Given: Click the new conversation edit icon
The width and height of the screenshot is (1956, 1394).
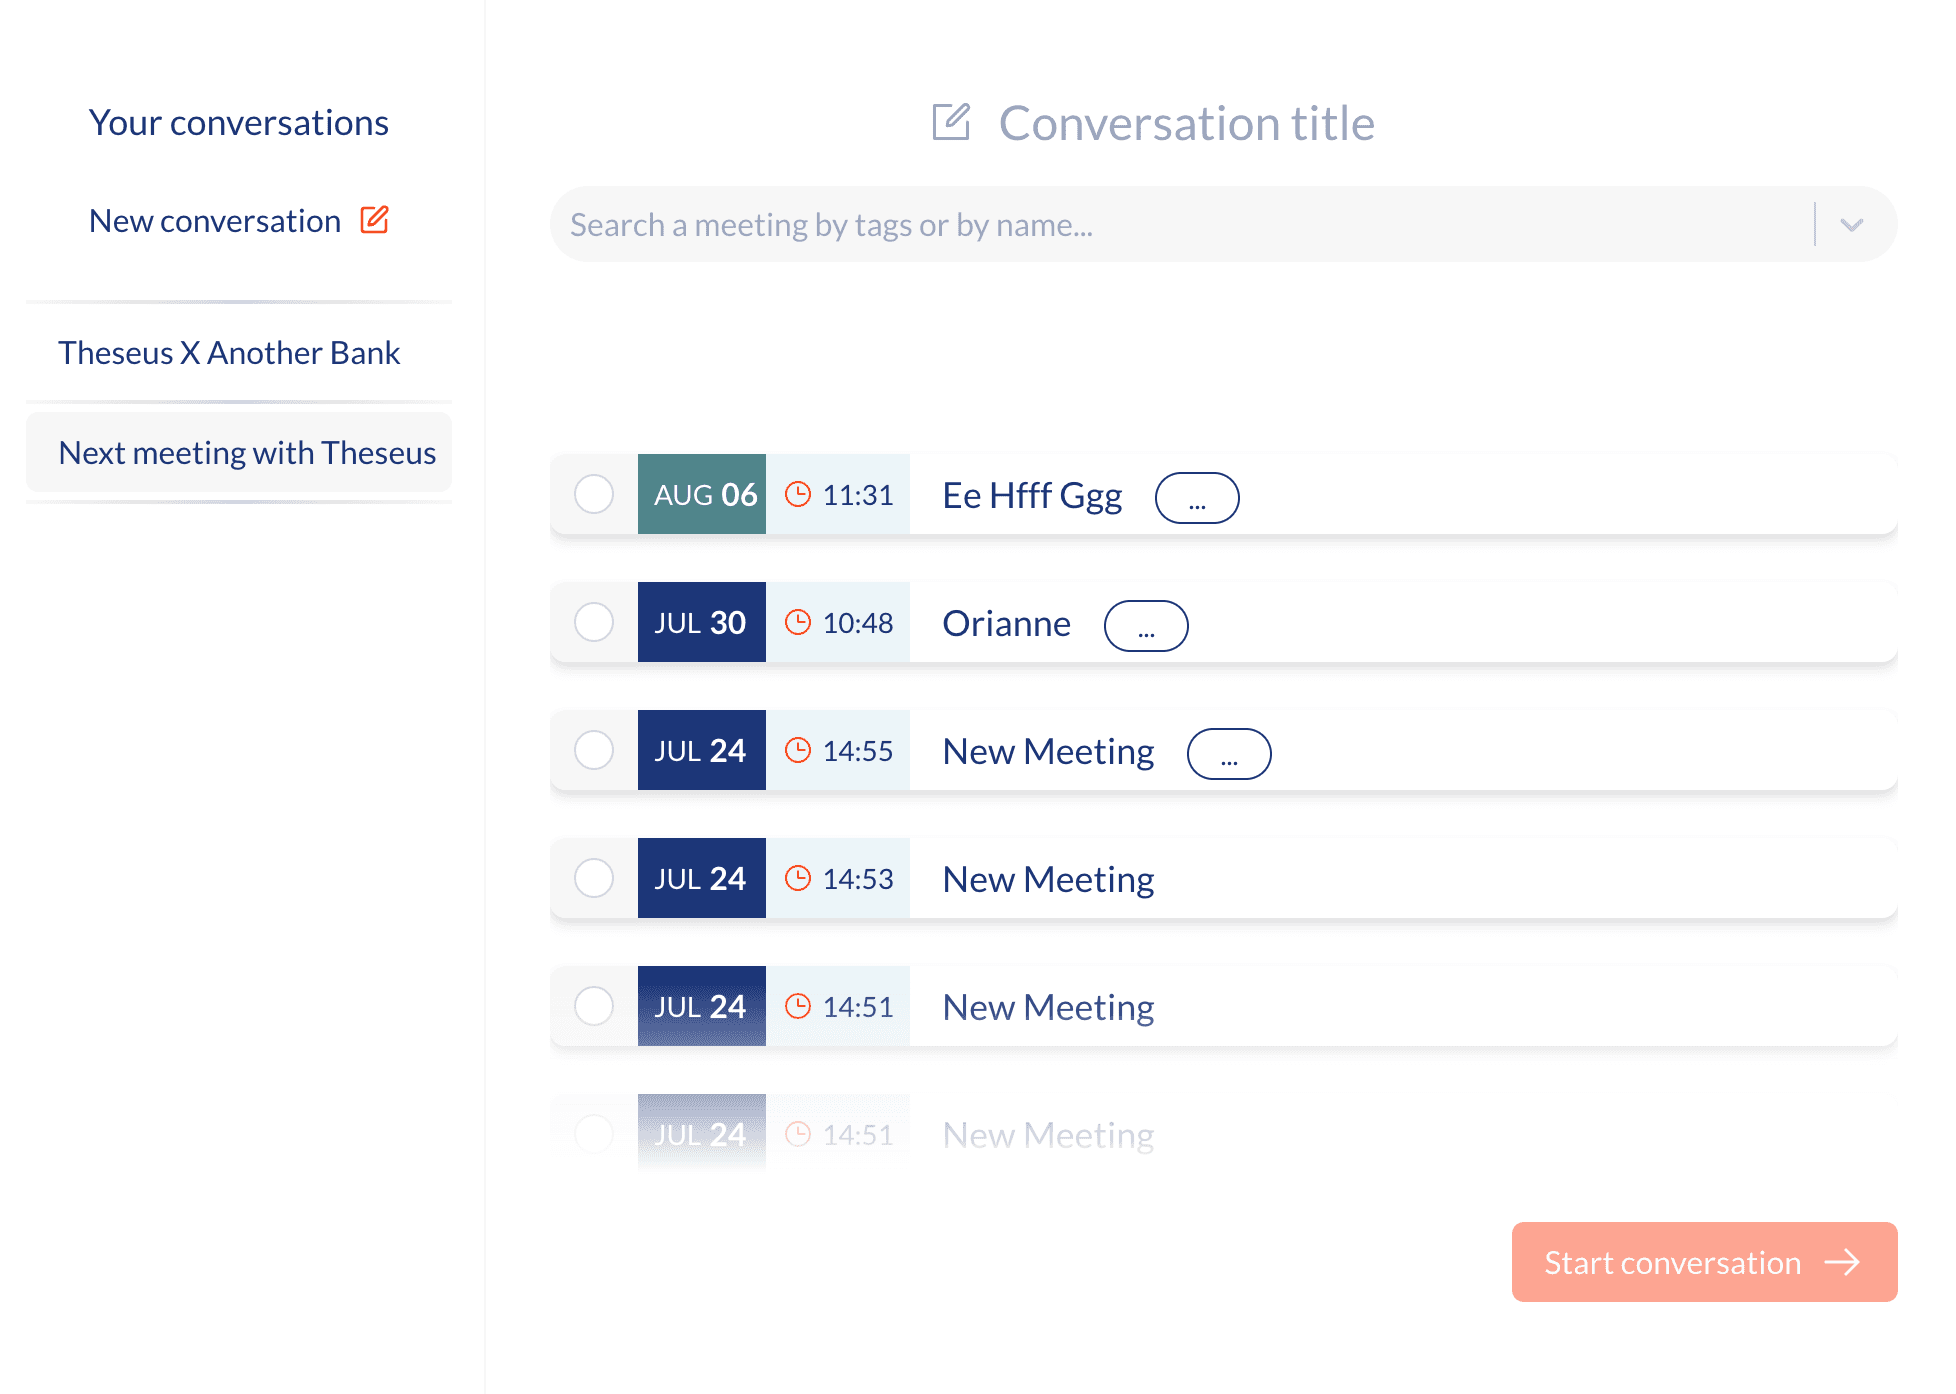Looking at the screenshot, I should 374,220.
